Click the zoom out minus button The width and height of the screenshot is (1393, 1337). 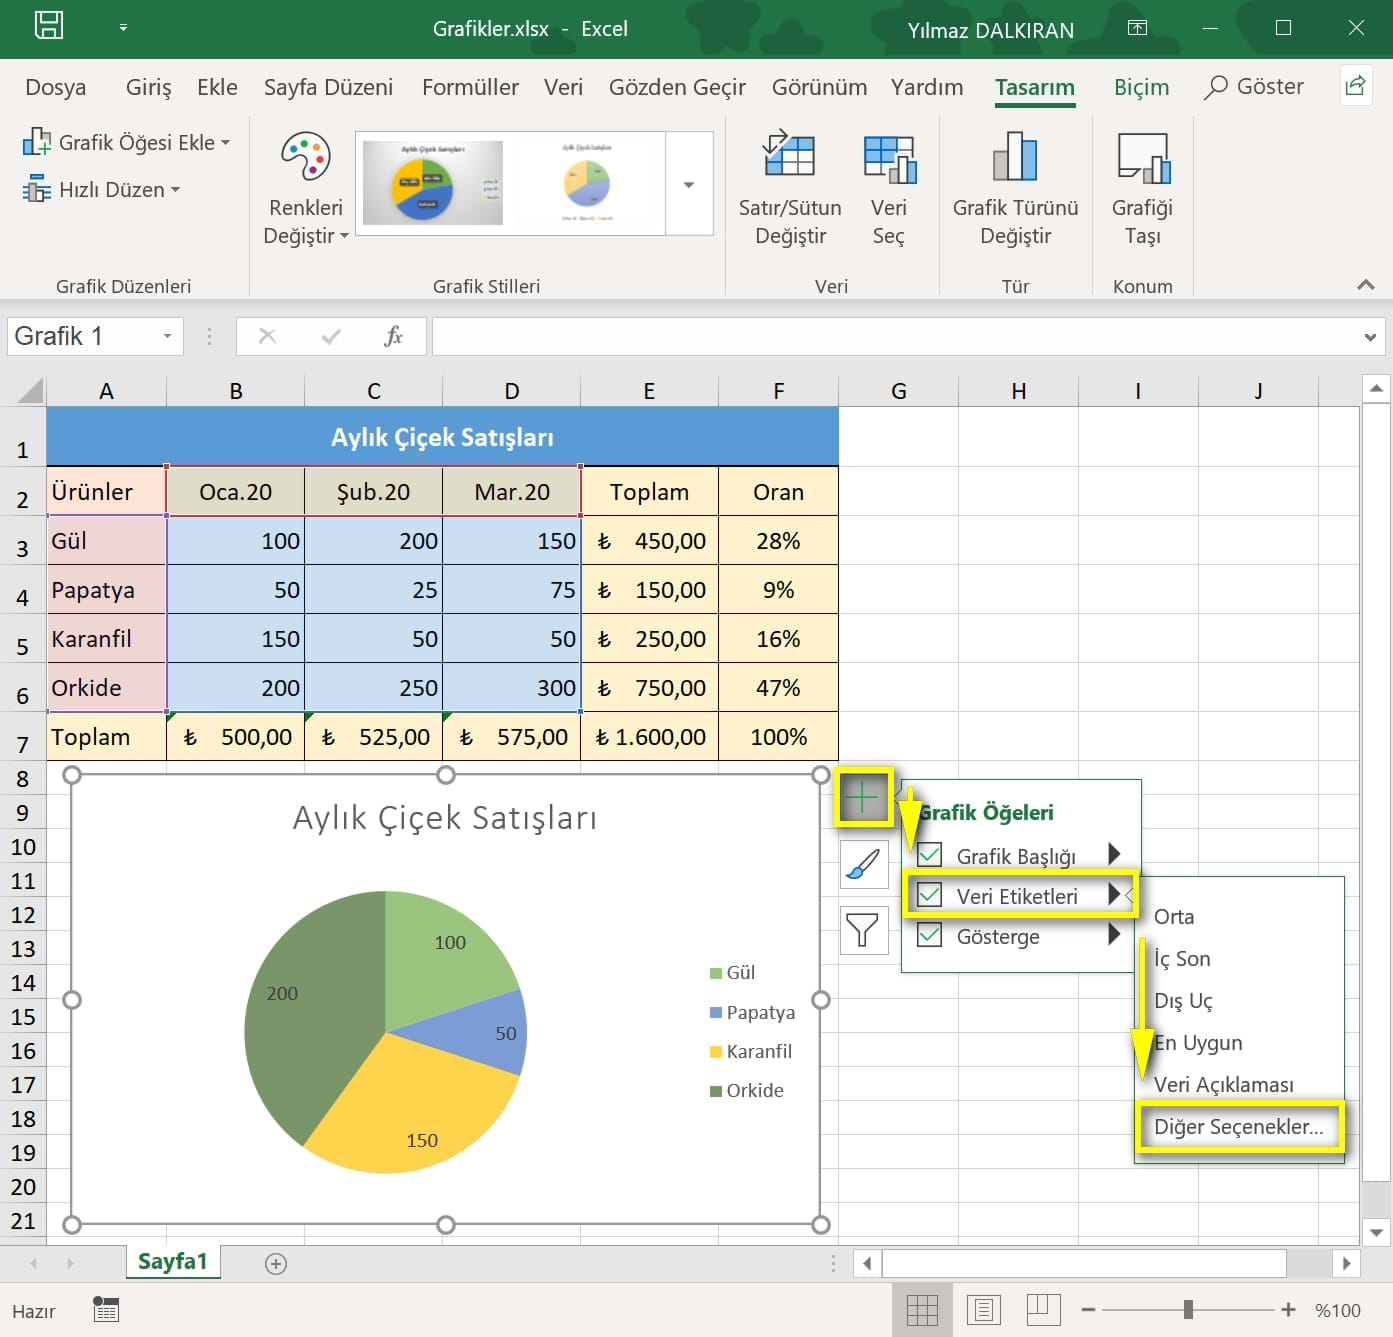click(x=1088, y=1309)
